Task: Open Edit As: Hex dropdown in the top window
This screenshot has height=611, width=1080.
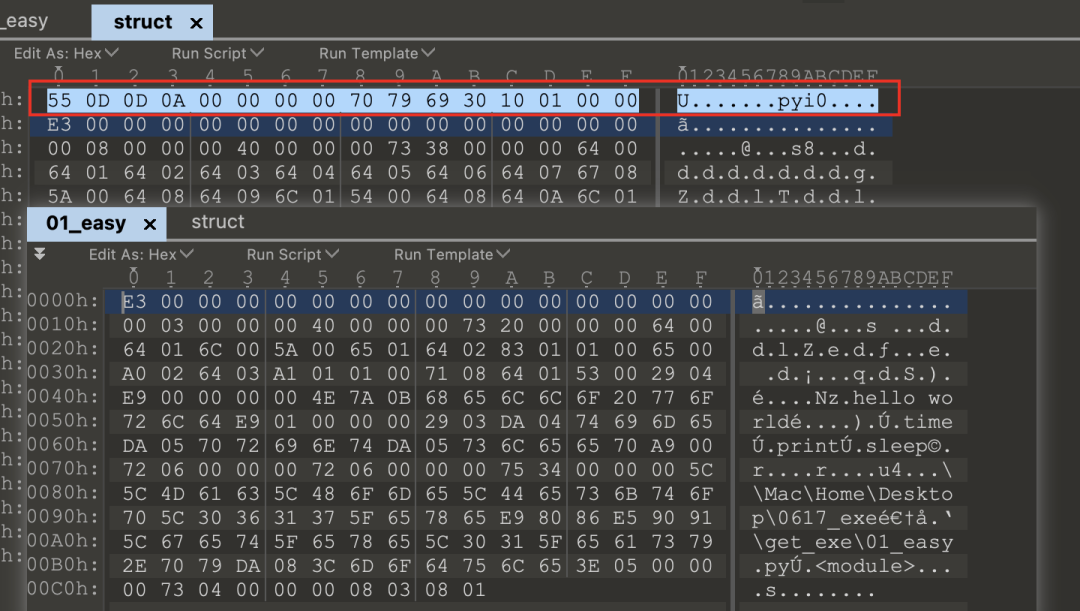Action: coord(66,53)
